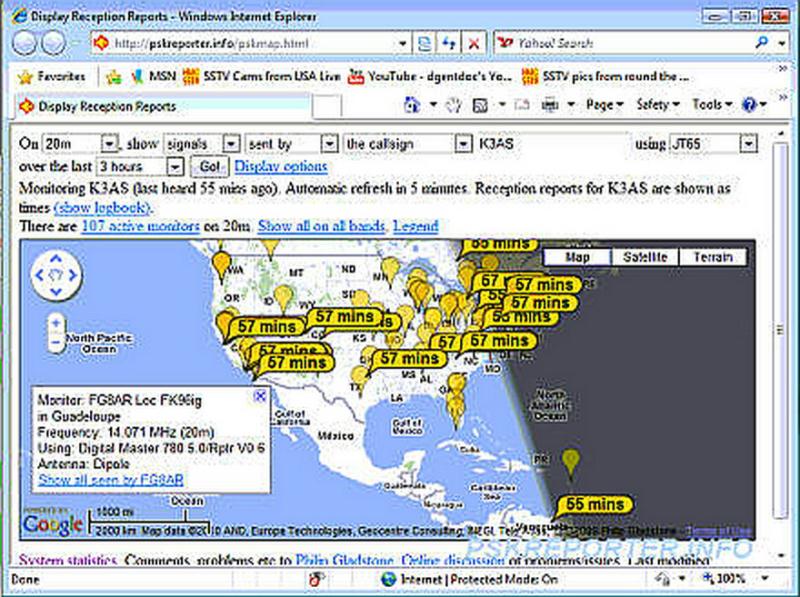This screenshot has width=800, height=597.
Task: Click the Yahoo search magnifier icon
Action: pyautogui.click(x=762, y=43)
